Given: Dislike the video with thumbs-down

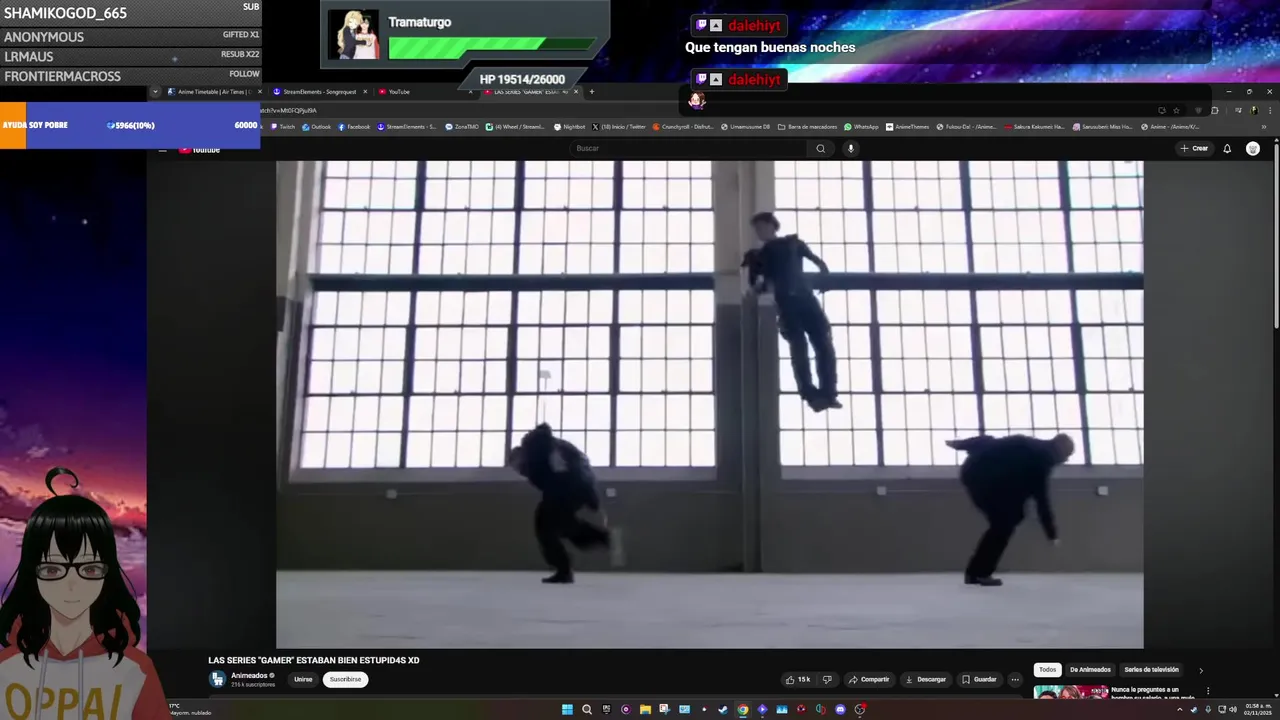Looking at the screenshot, I should click(x=827, y=679).
